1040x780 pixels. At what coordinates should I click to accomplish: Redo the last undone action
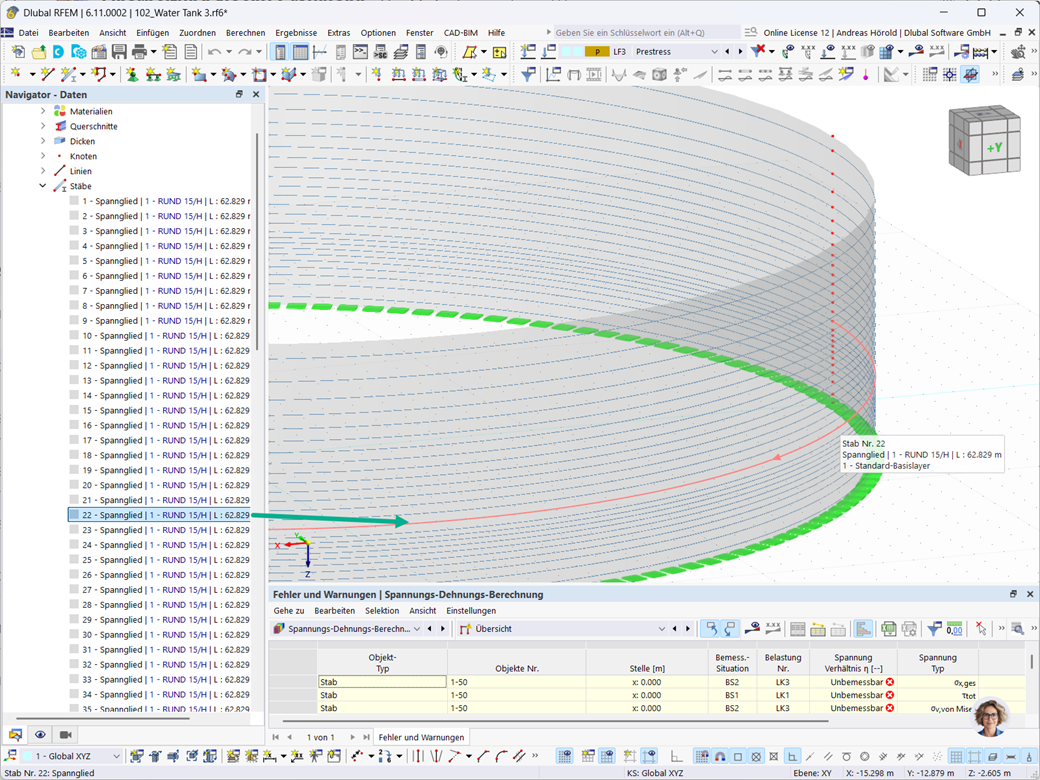245,52
